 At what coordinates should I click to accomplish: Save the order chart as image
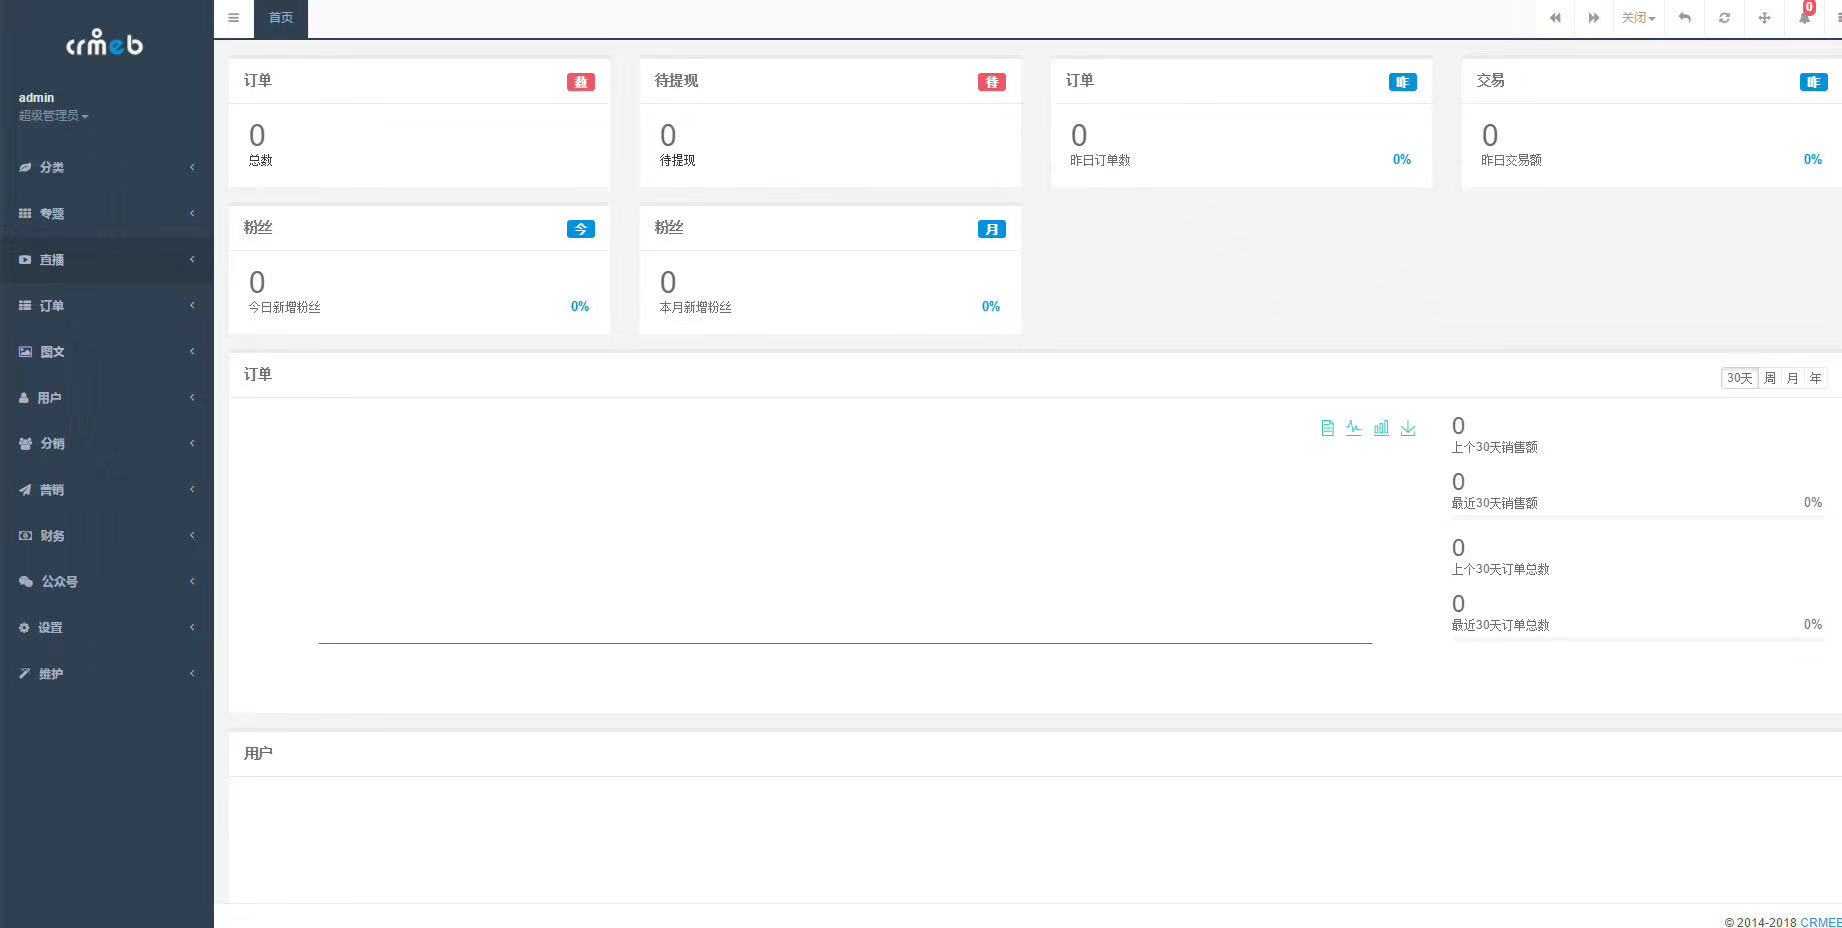point(1408,428)
